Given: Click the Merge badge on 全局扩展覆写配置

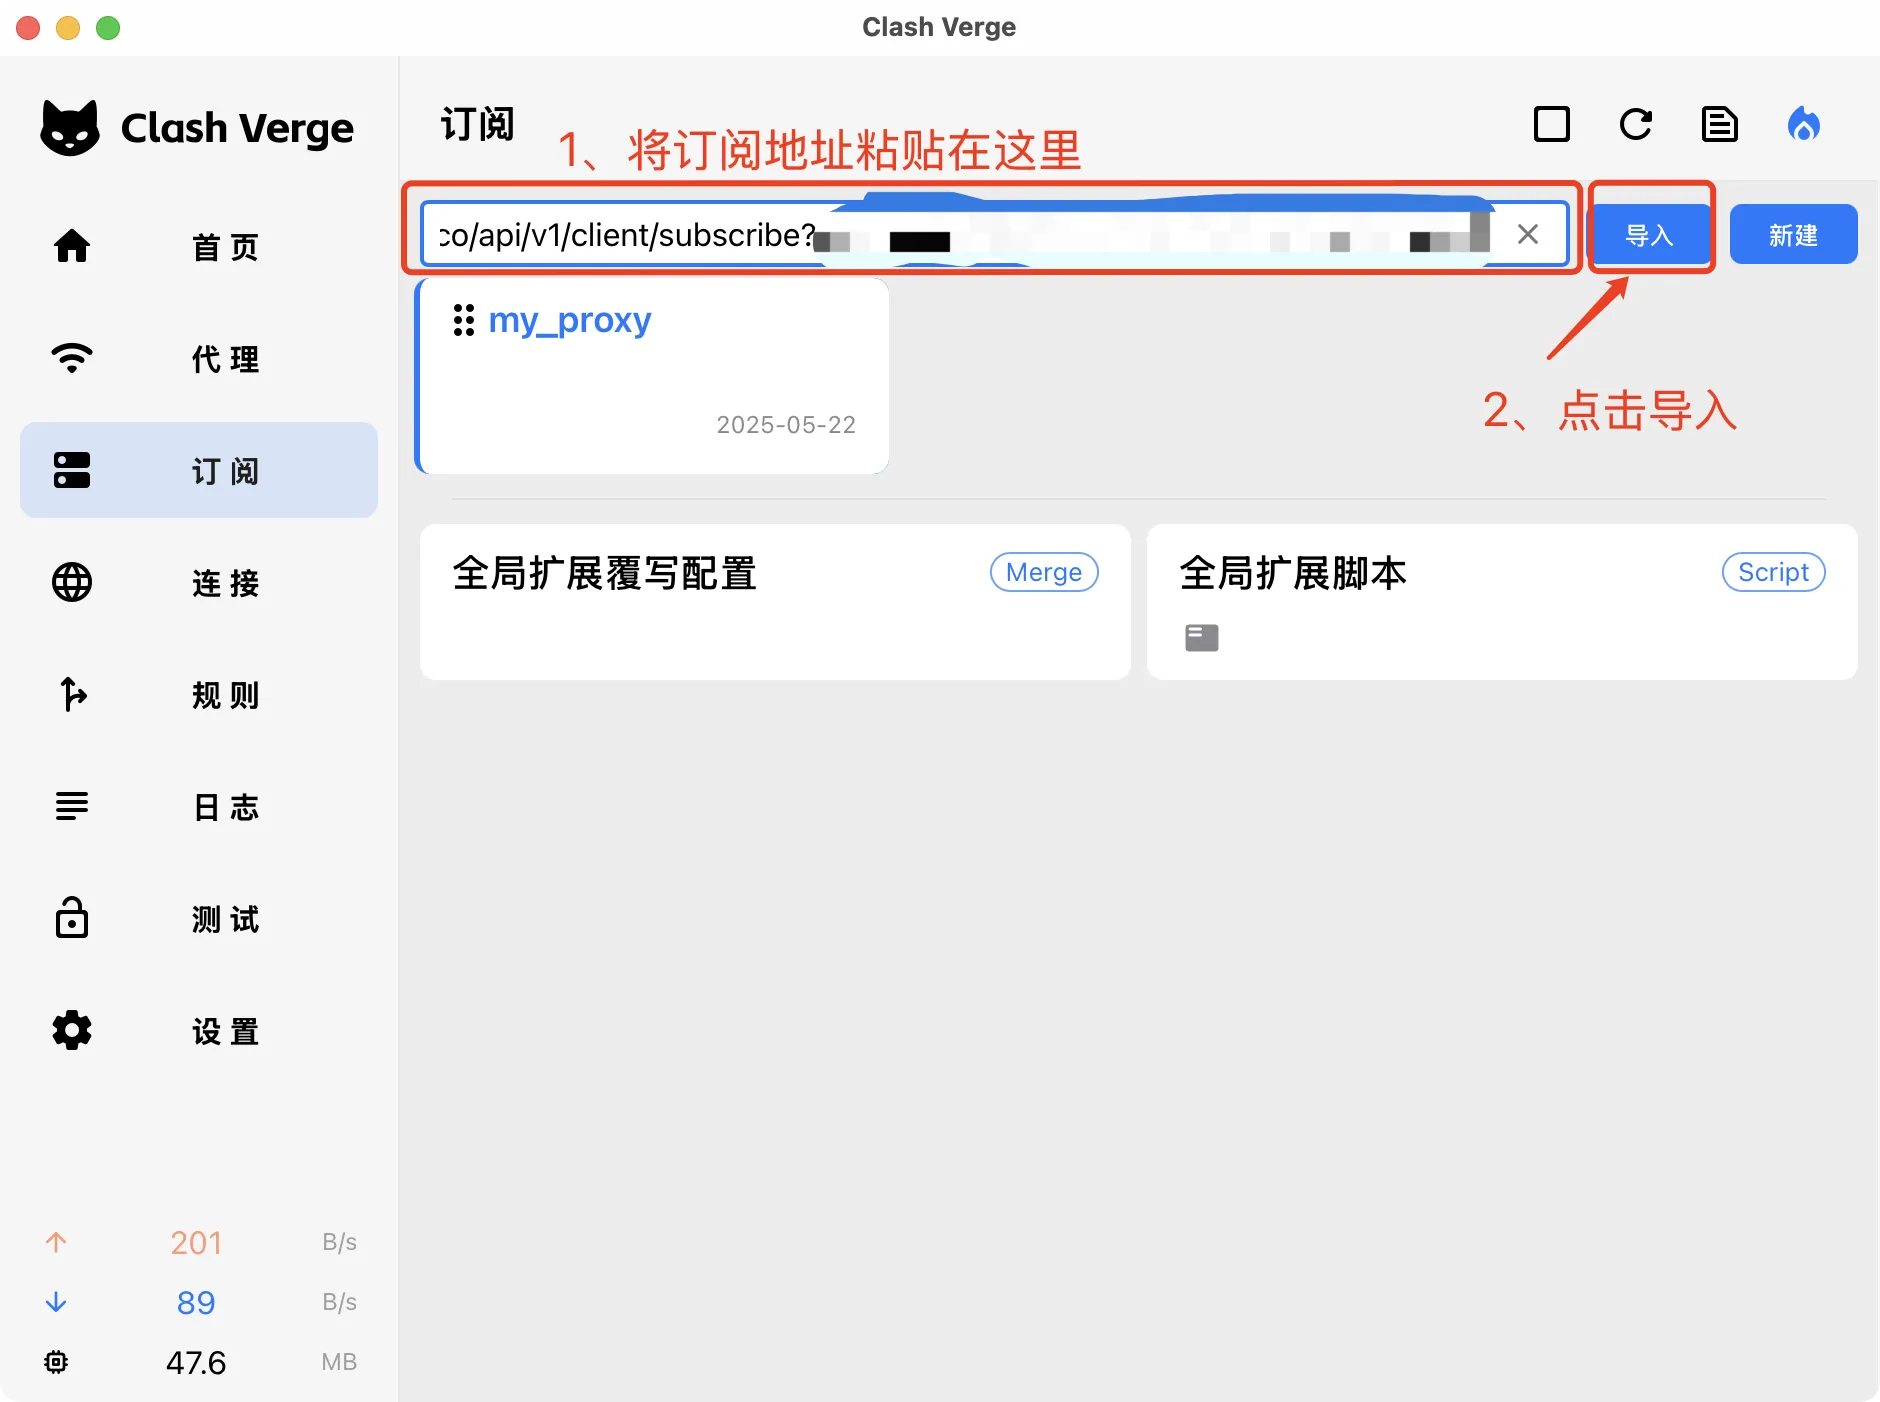Looking at the screenshot, I should [x=1043, y=572].
